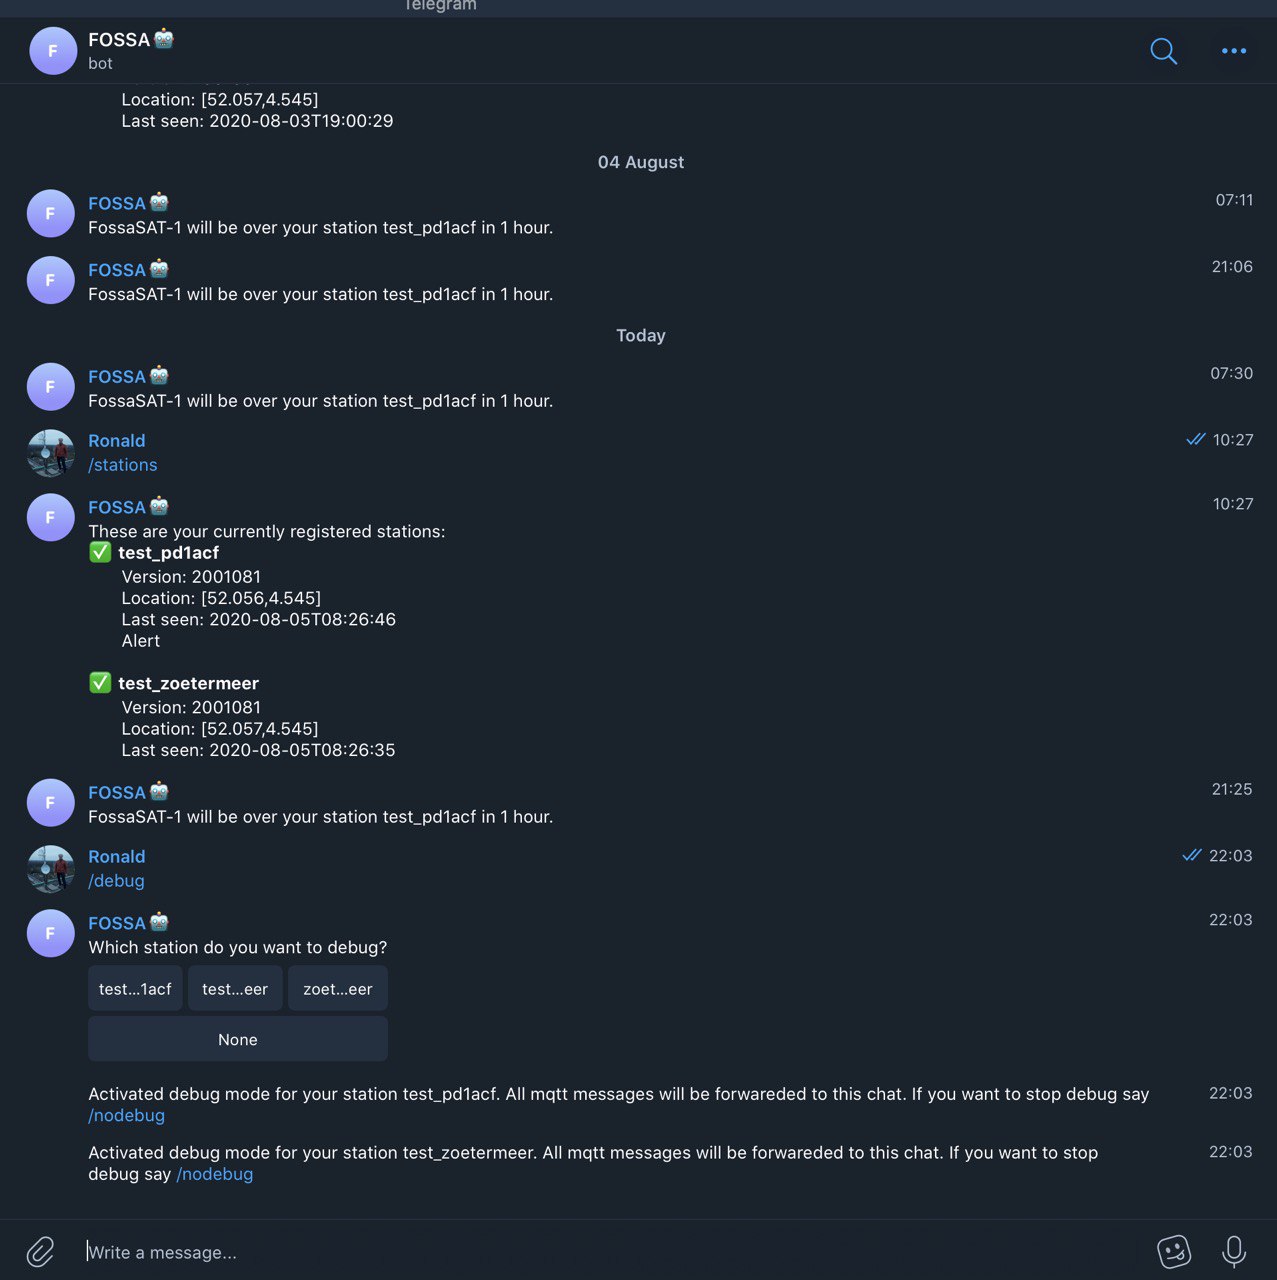1277x1280 pixels.
Task: Open search in the FOSSA chat
Action: [x=1163, y=51]
